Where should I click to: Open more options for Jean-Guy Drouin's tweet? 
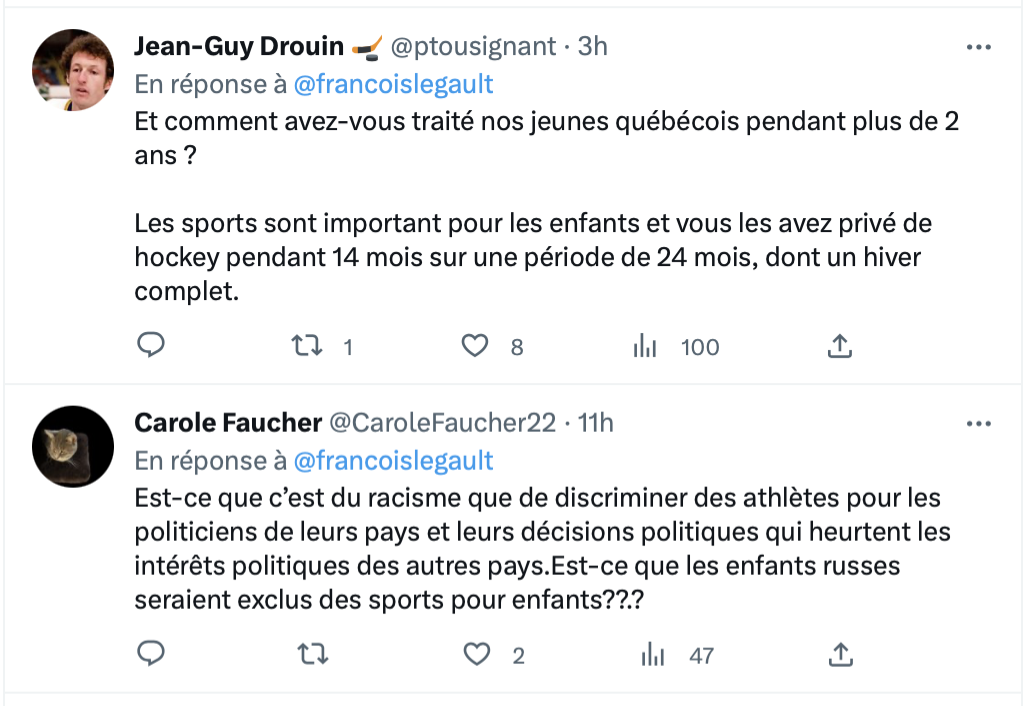click(x=977, y=47)
